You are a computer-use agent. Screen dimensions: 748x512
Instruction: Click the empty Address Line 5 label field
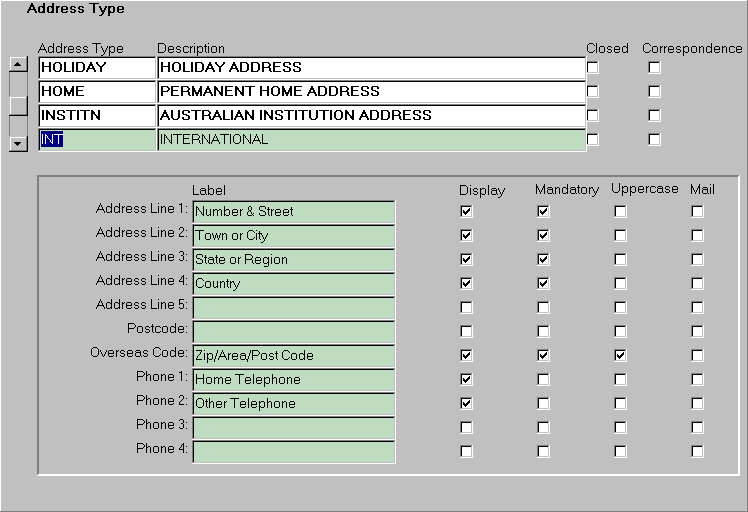pyautogui.click(x=293, y=308)
